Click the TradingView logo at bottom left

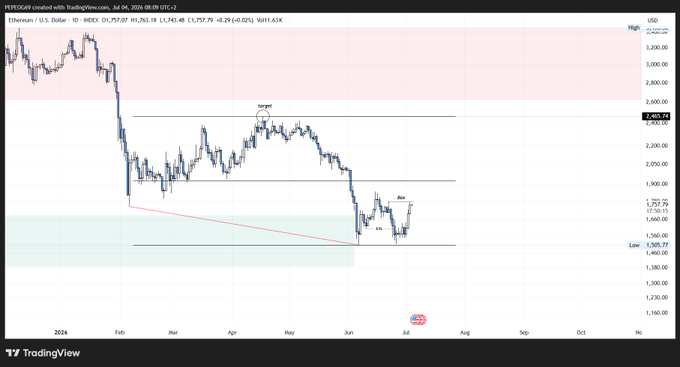(x=42, y=353)
